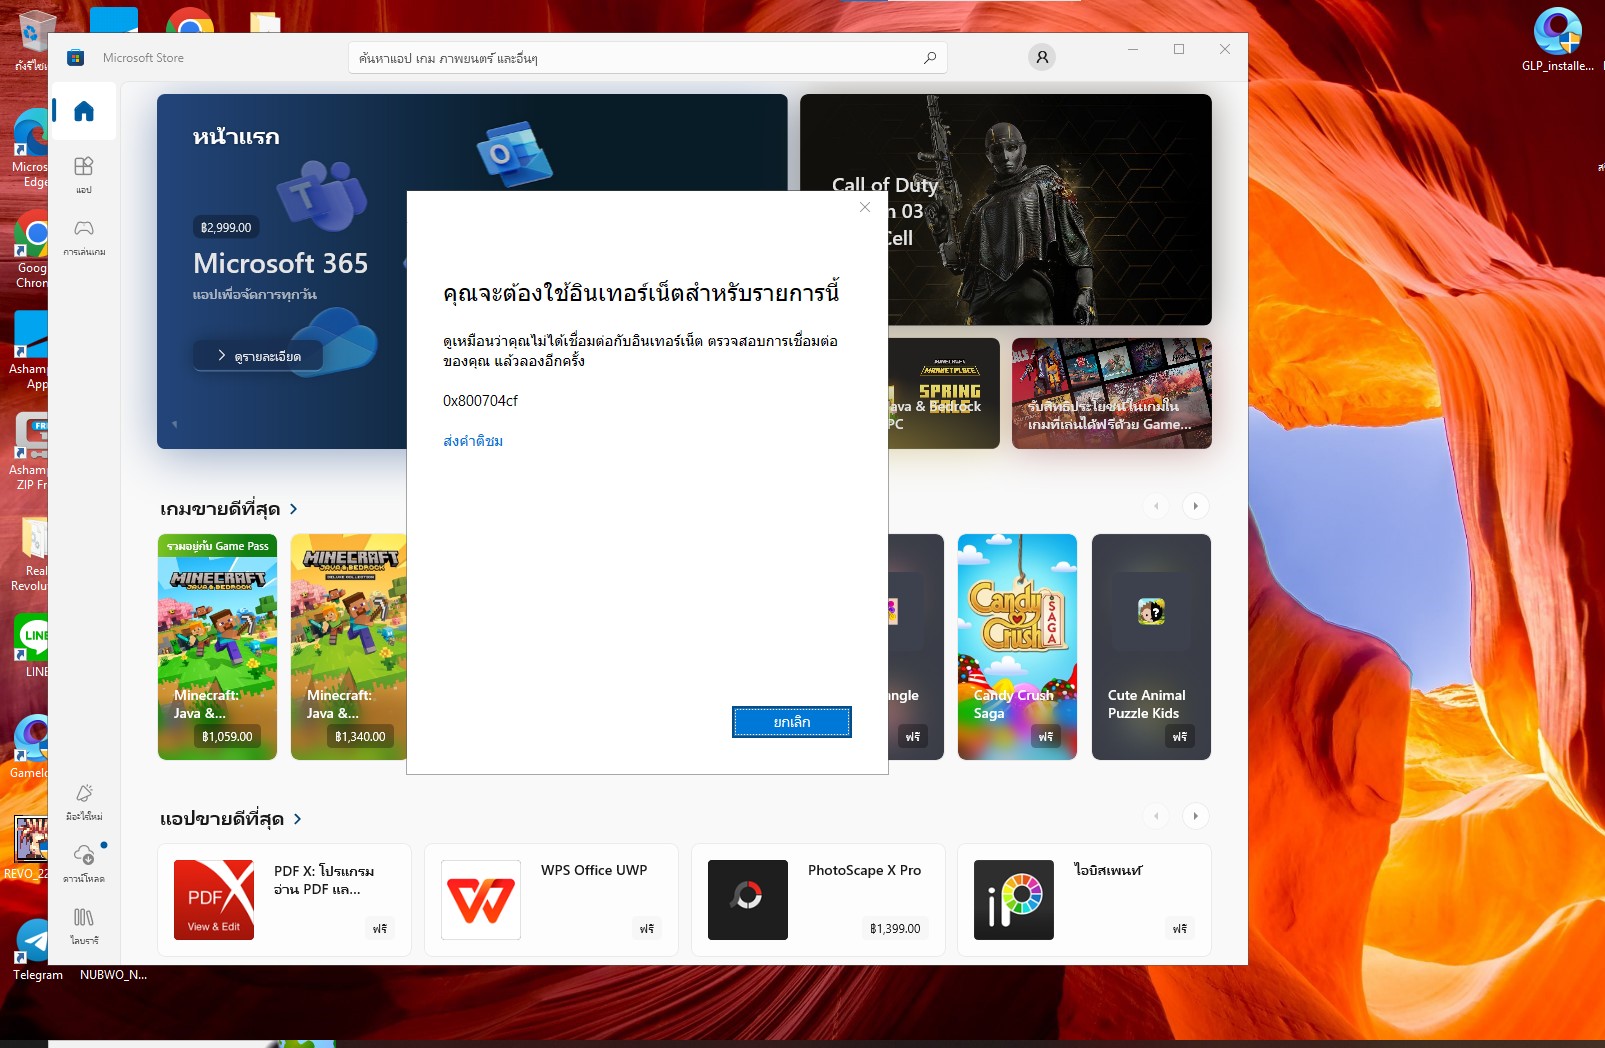Open Cute Animal Puzzle Kids card
1605x1048 pixels.
[x=1151, y=647]
